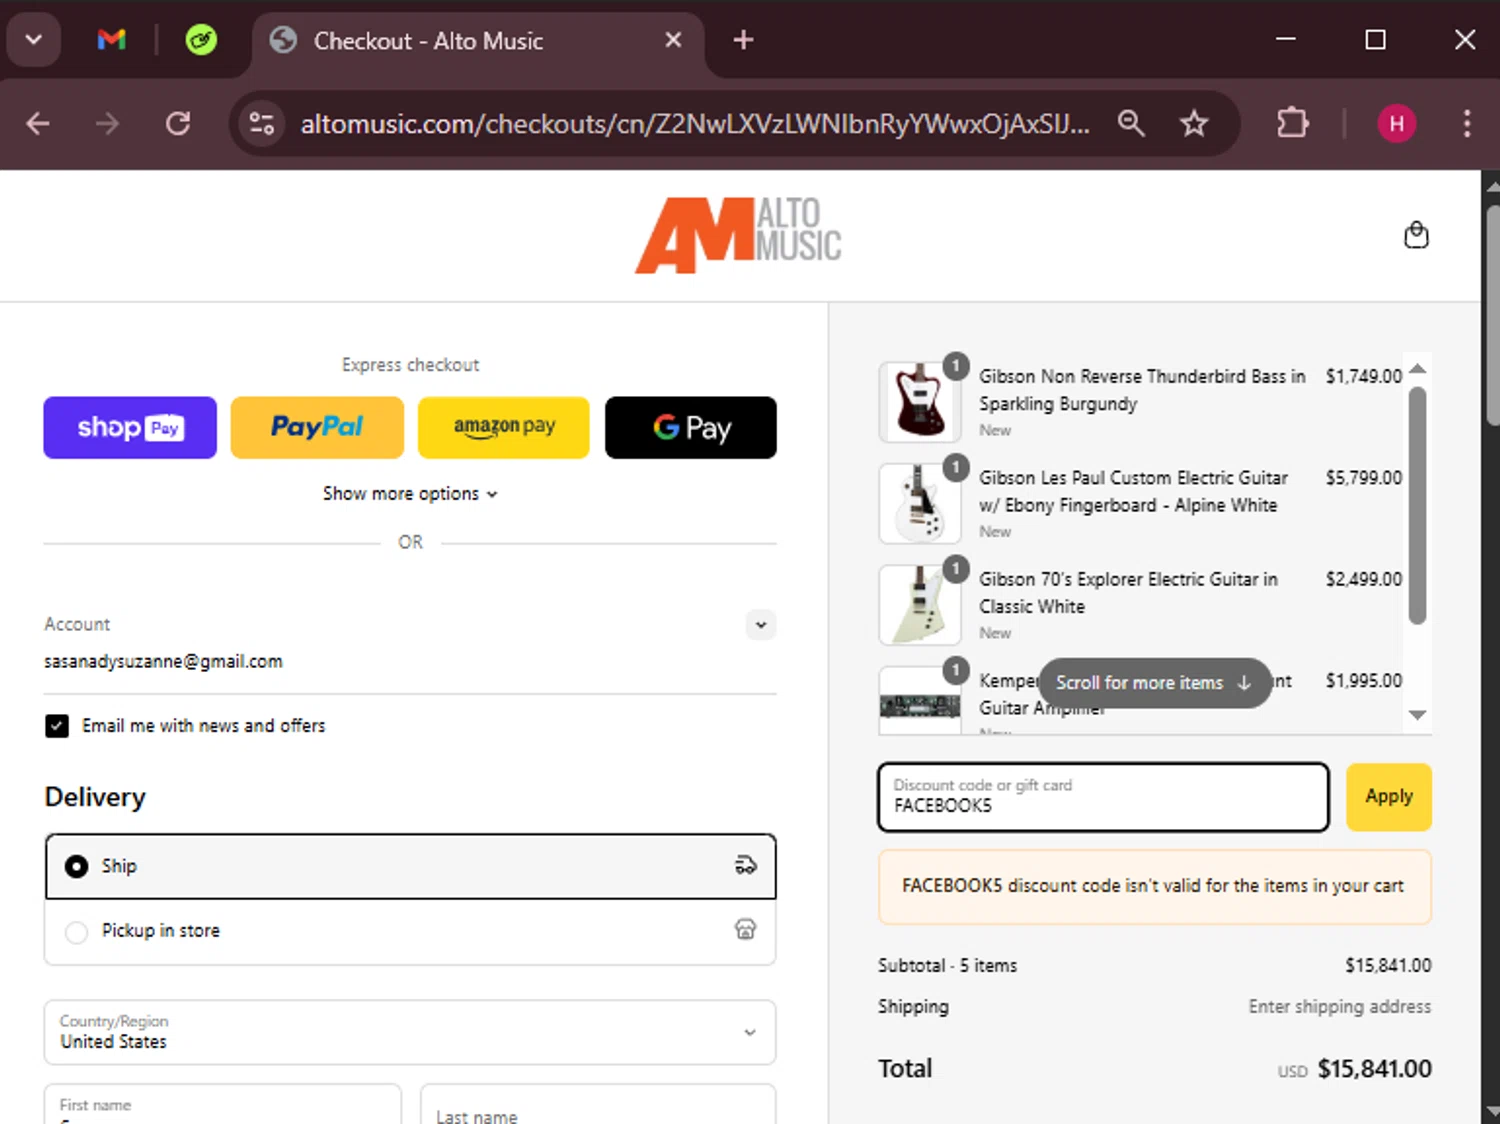The width and height of the screenshot is (1500, 1124).
Task: Reload the checkout page
Action: point(178,124)
